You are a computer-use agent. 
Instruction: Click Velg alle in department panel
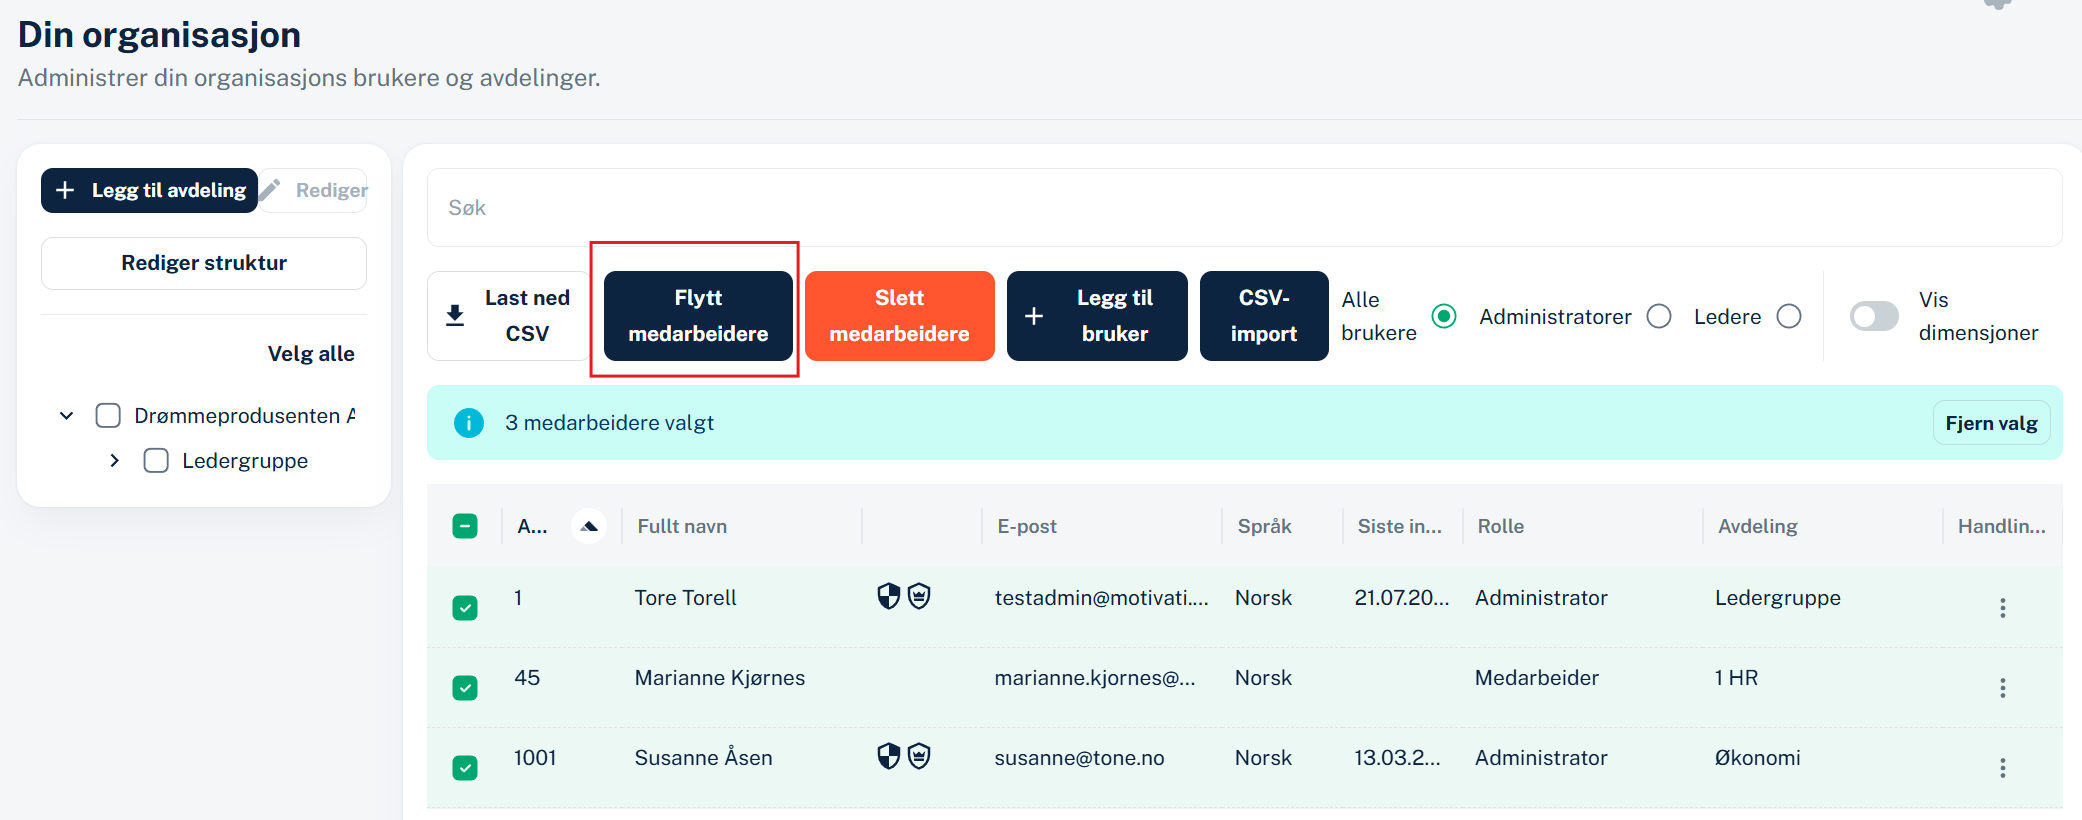click(x=311, y=354)
